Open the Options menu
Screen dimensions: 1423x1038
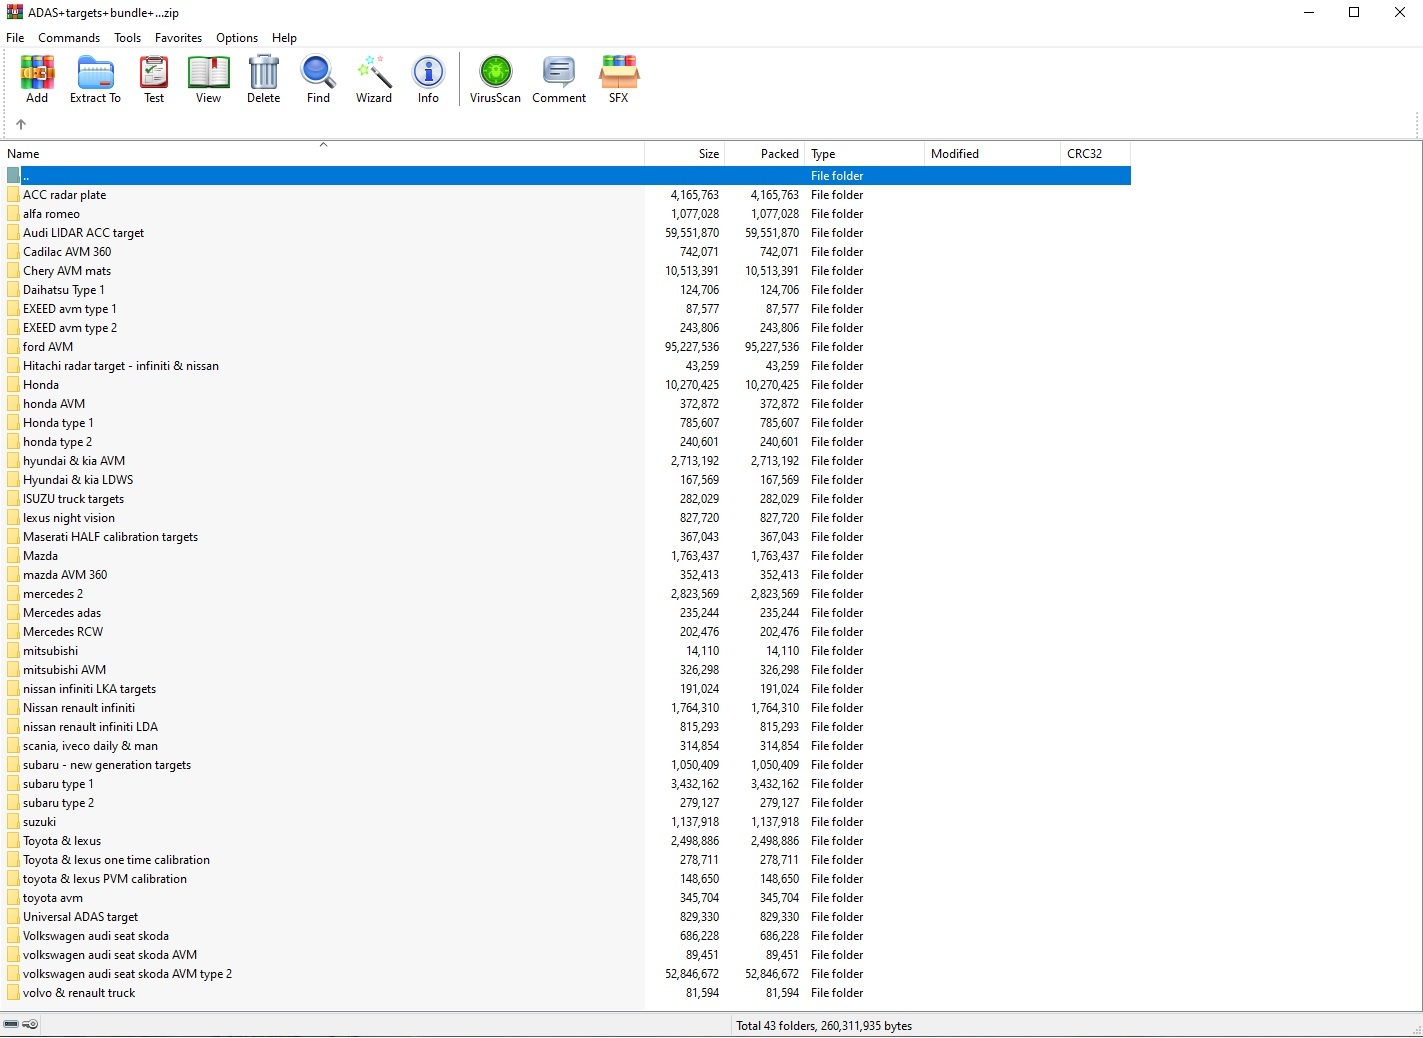coord(237,38)
